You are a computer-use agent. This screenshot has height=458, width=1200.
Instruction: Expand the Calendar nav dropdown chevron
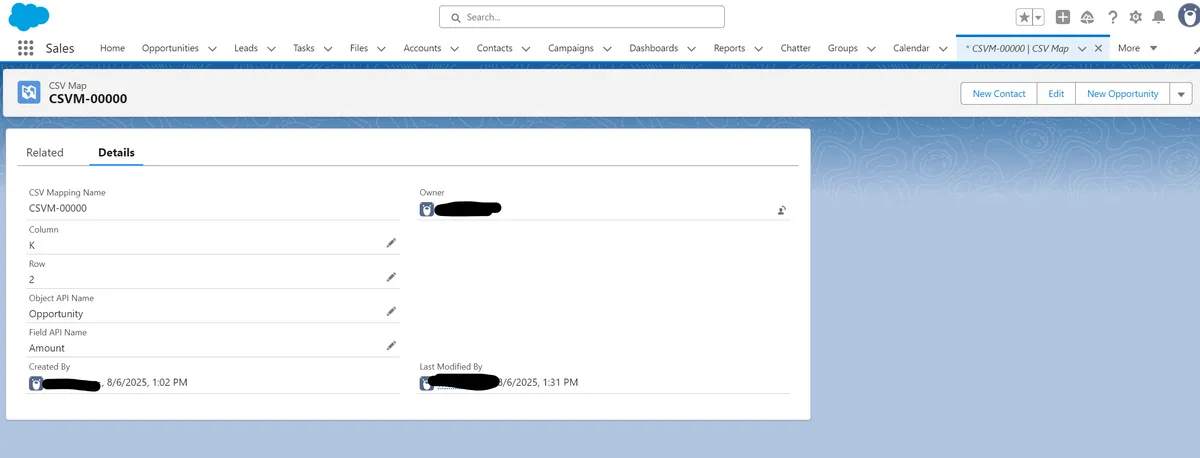[x=943, y=48]
